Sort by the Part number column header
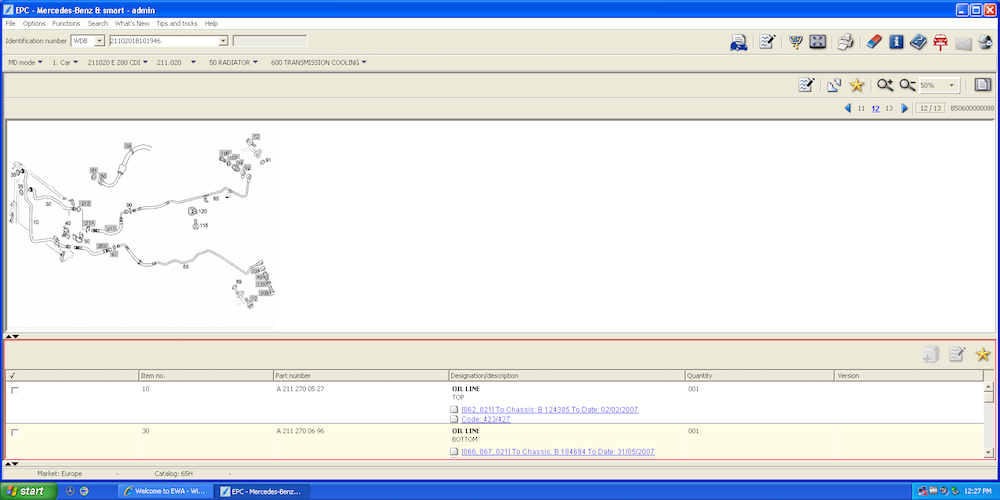This screenshot has width=1000, height=500. point(360,376)
